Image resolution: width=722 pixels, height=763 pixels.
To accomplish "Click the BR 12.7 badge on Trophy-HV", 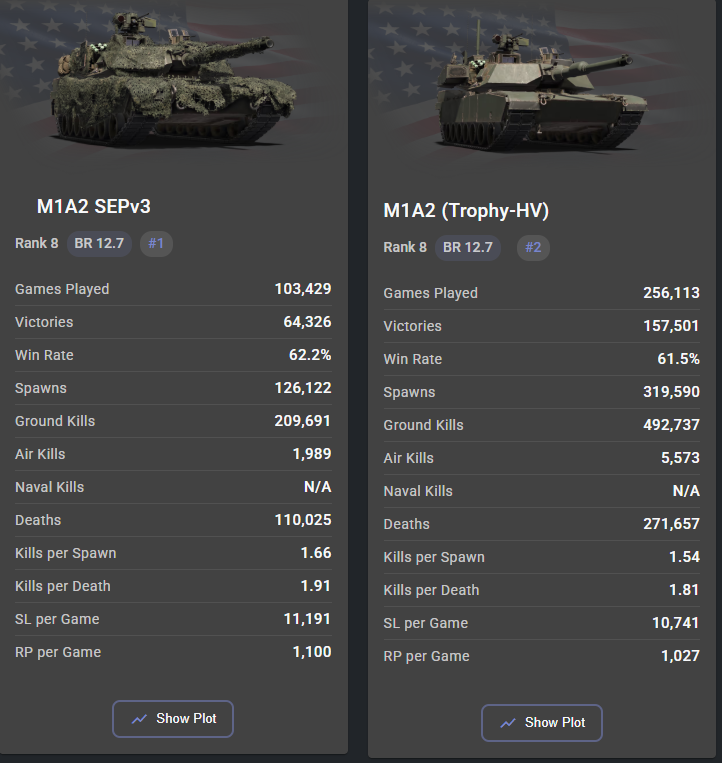I will [468, 247].
